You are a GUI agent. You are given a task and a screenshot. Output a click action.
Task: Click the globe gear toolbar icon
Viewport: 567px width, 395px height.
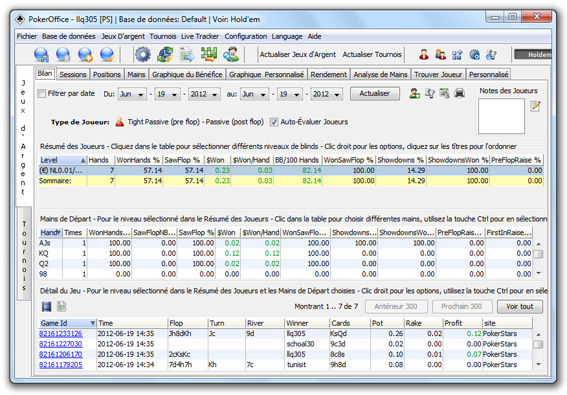point(474,55)
